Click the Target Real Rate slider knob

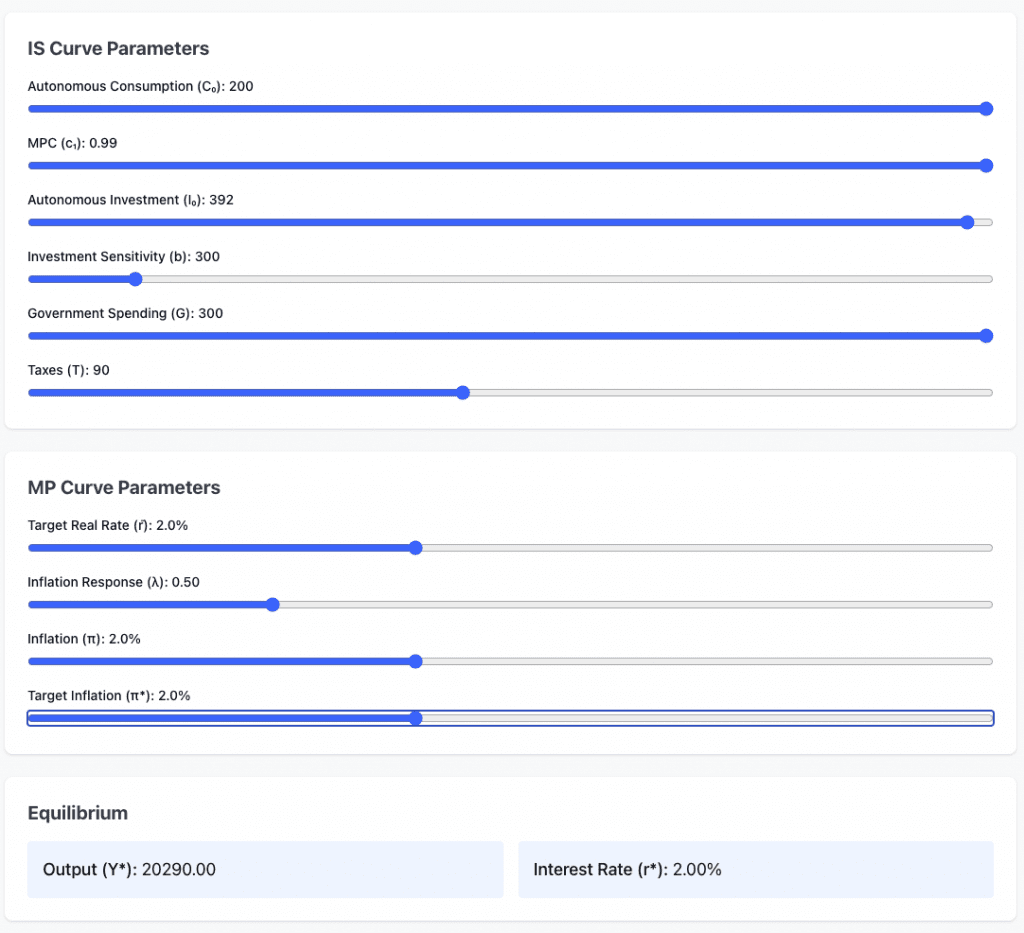tap(416, 548)
